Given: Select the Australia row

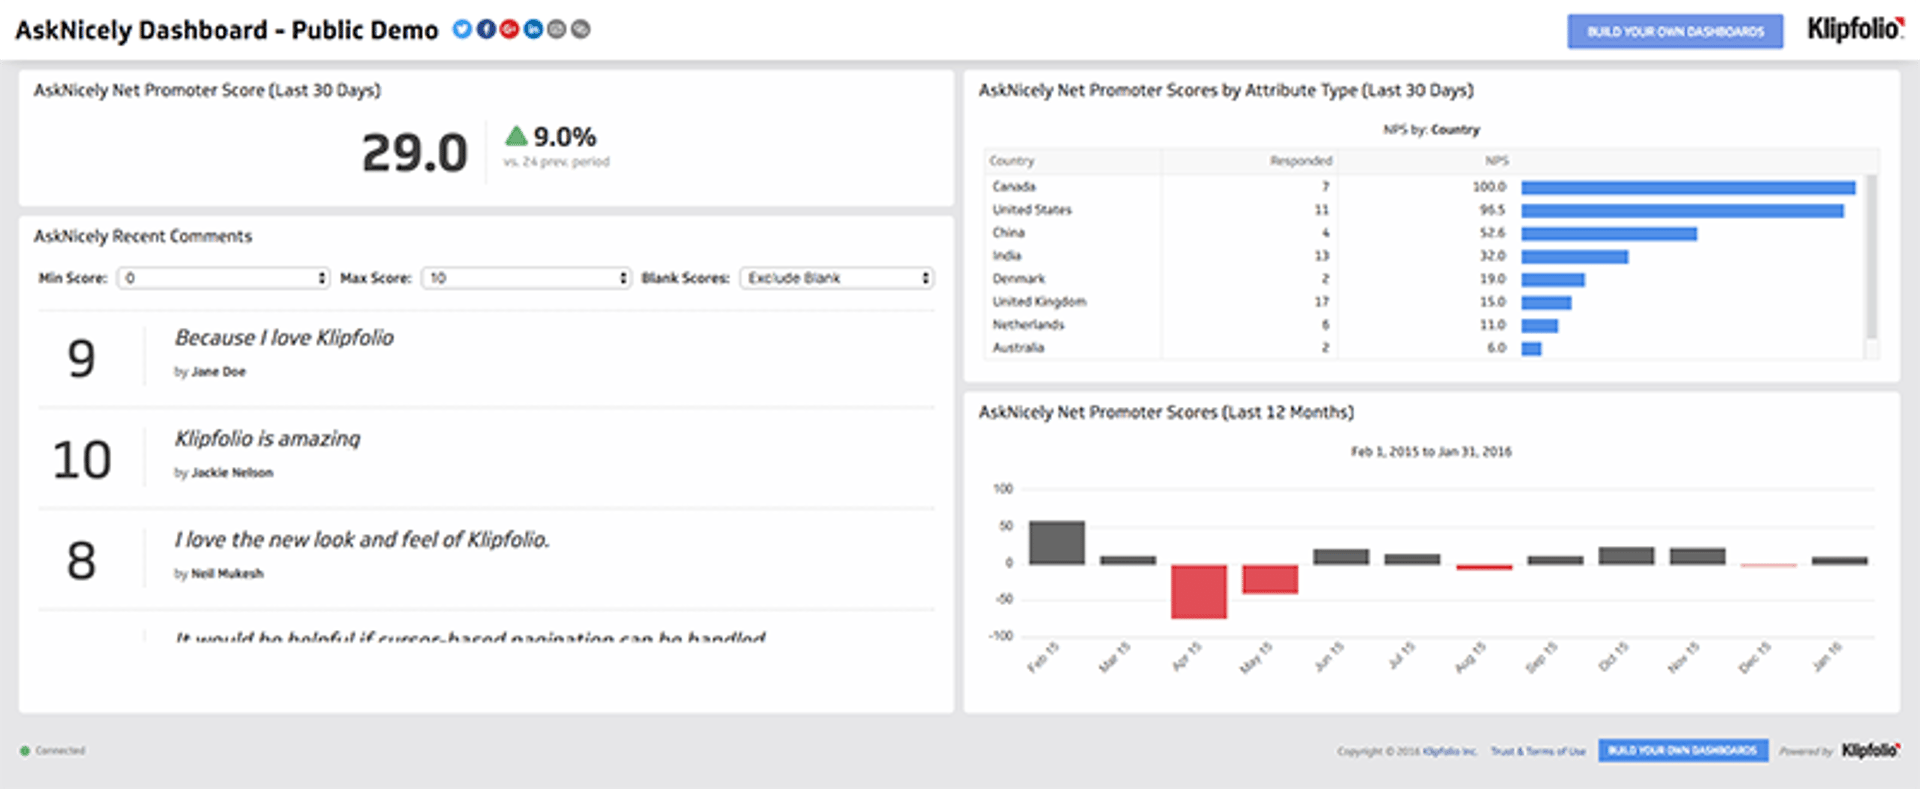Looking at the screenshot, I should (x=1424, y=348).
